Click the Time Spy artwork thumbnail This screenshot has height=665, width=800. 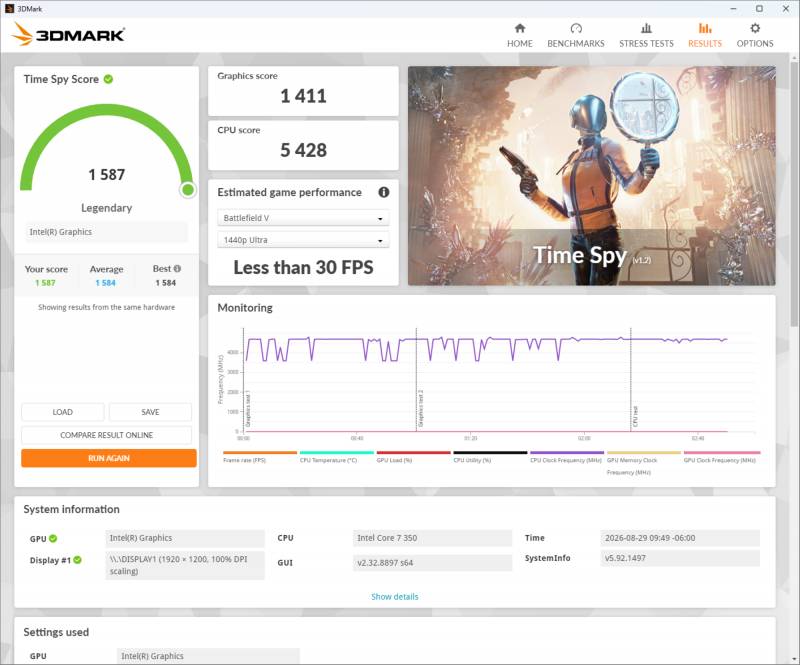point(592,176)
